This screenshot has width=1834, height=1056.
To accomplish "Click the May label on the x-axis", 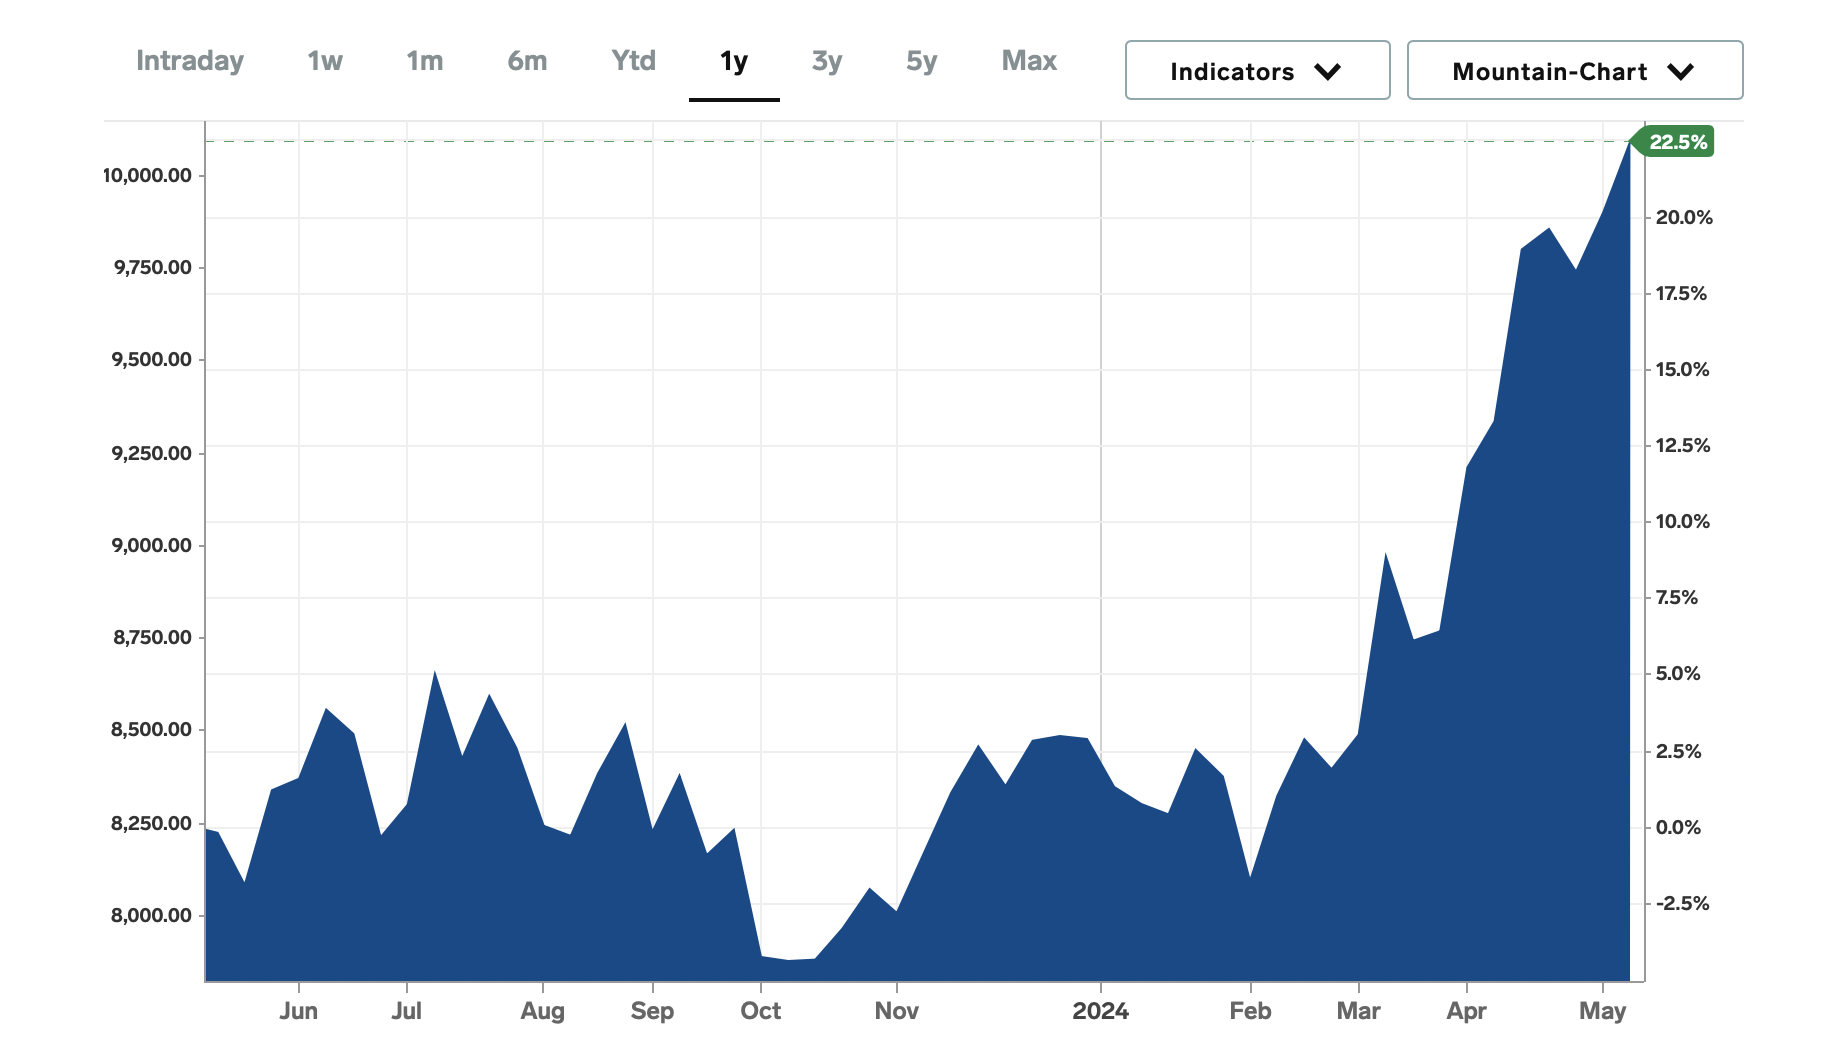I will 1607,1012.
